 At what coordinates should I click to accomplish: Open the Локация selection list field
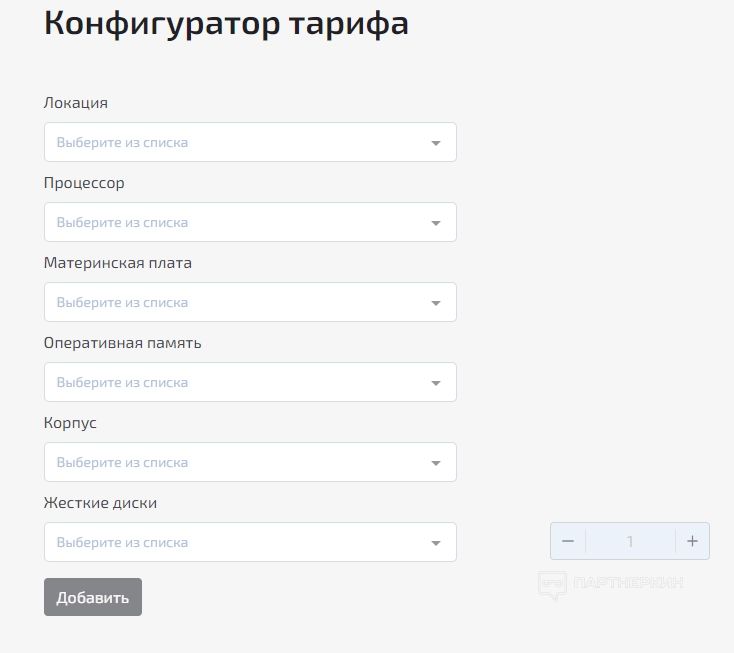point(240,142)
